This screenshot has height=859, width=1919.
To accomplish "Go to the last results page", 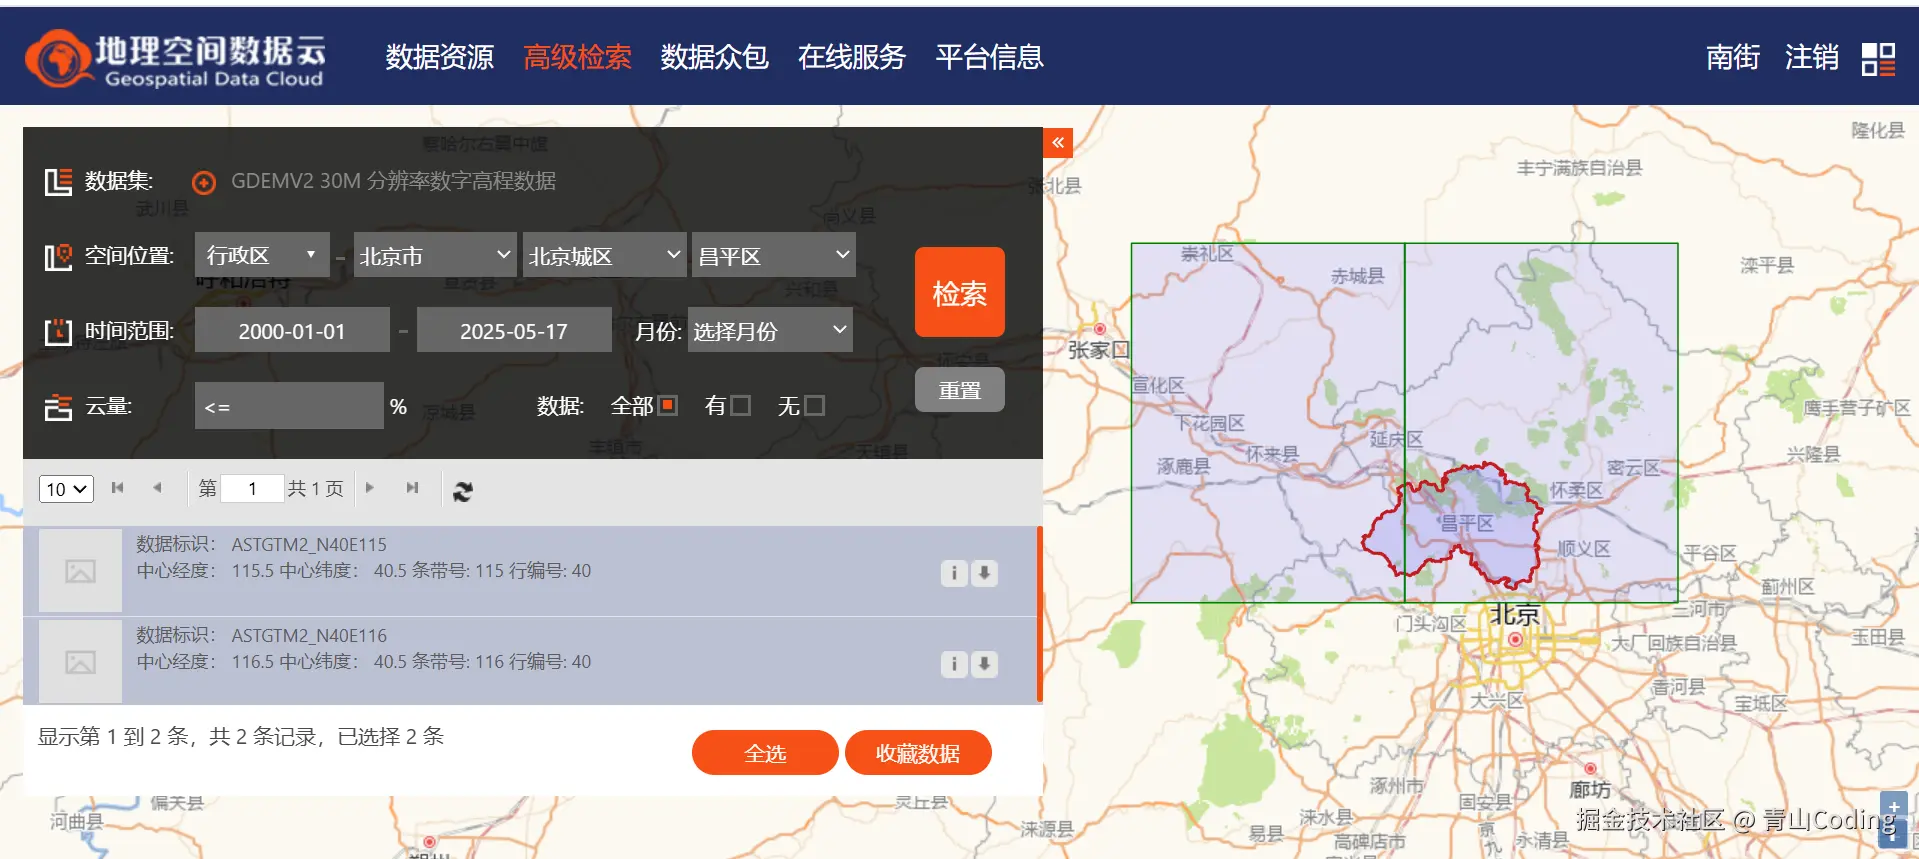I will pos(412,488).
